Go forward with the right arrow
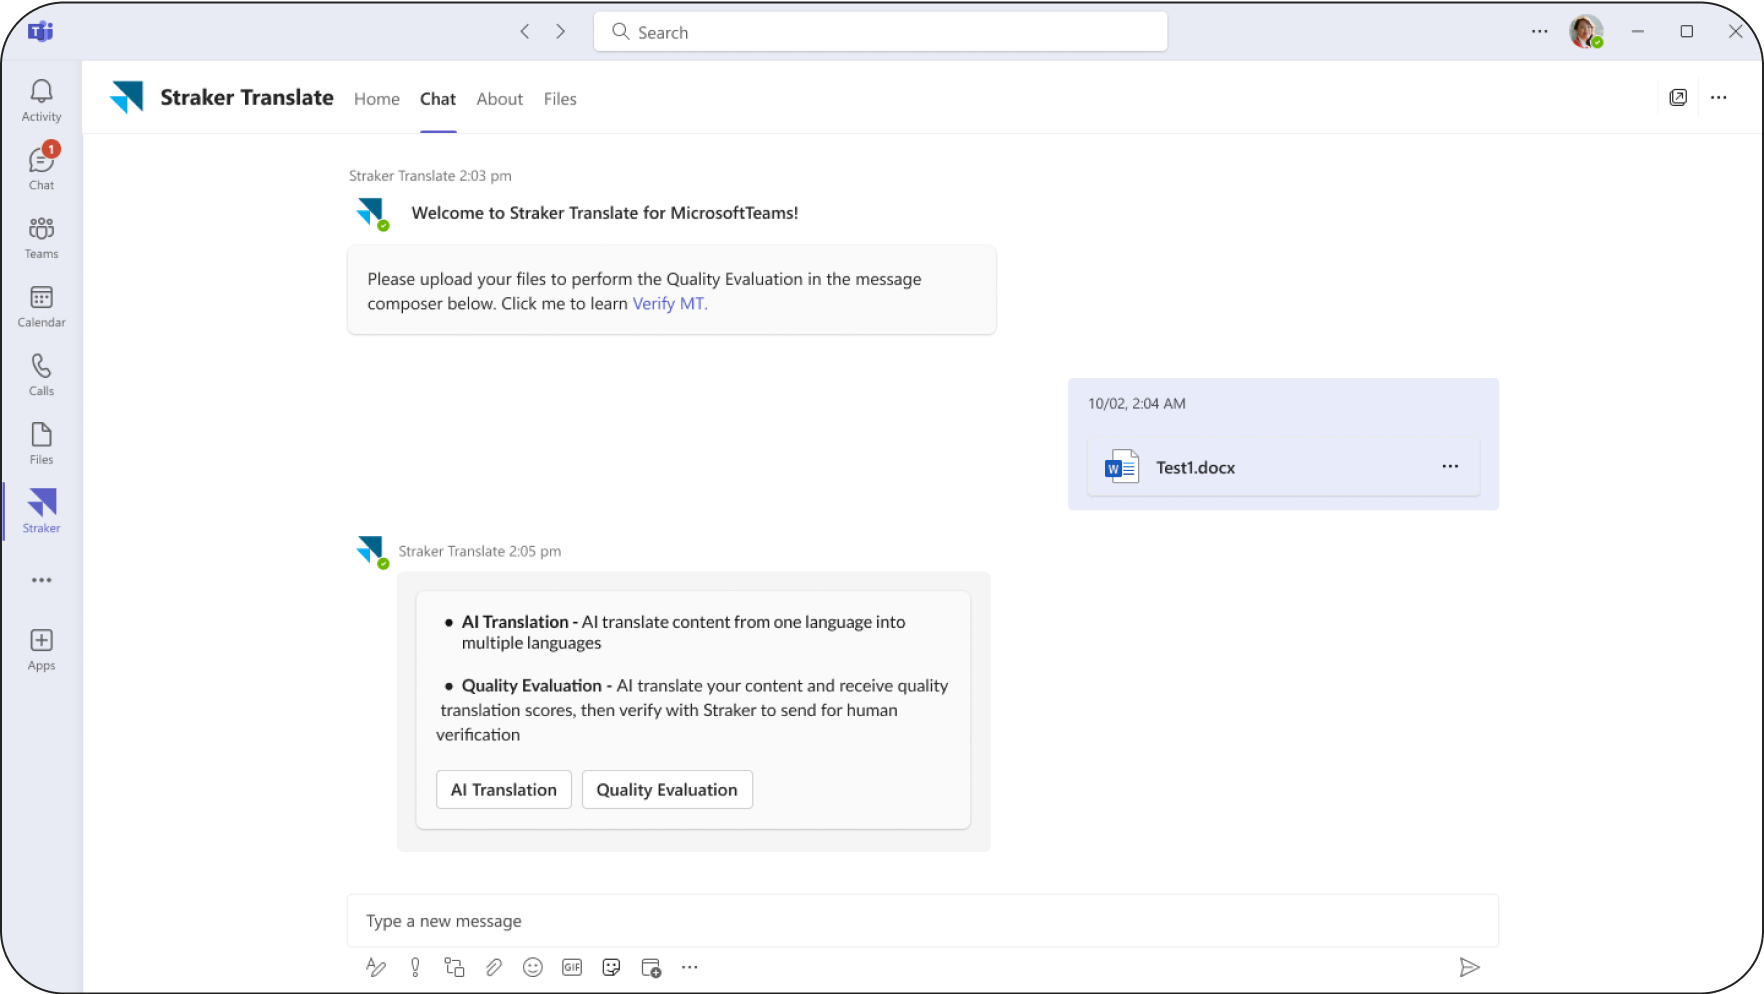The image size is (1764, 994). pyautogui.click(x=561, y=32)
